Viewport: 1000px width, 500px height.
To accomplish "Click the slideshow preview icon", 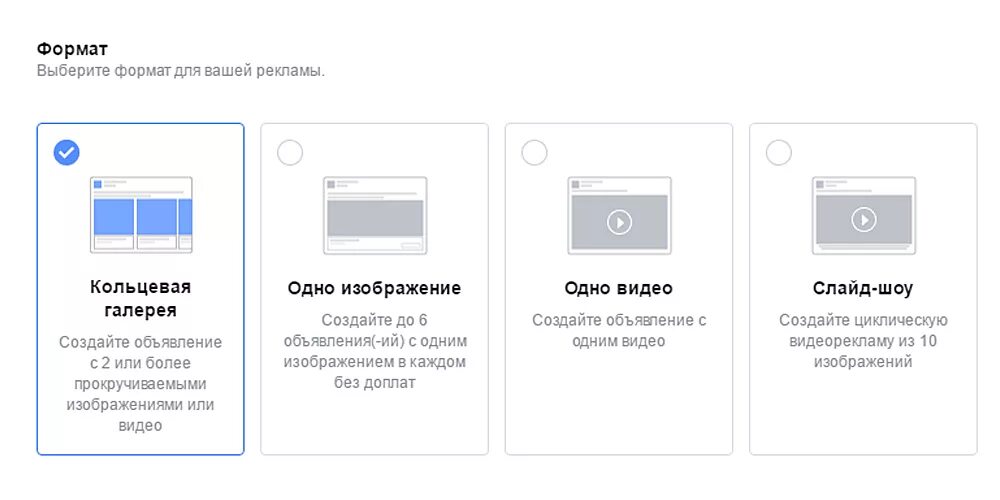I will click(x=863, y=214).
